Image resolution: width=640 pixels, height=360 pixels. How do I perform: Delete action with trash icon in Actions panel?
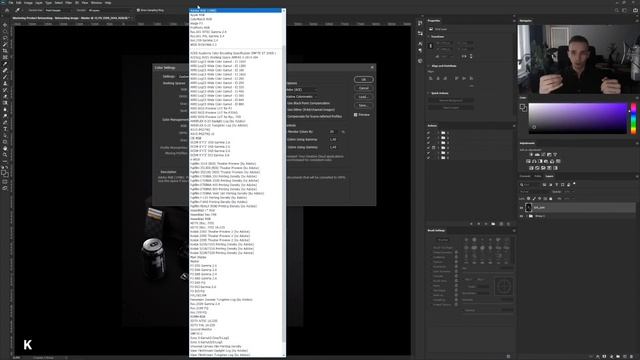tap(508, 224)
